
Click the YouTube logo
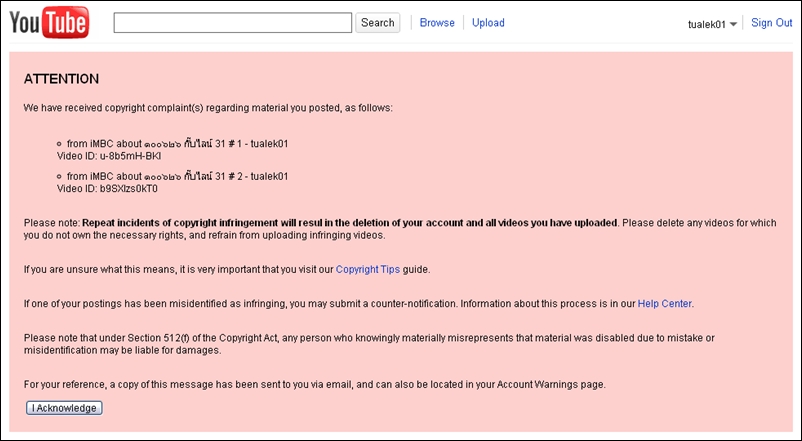click(x=49, y=23)
